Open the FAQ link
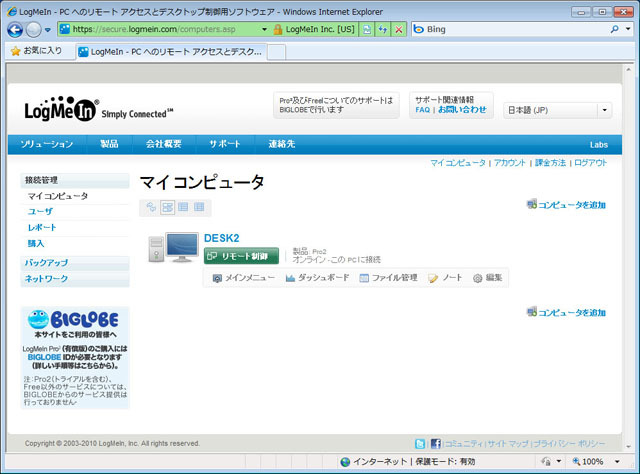The height and width of the screenshot is (474, 640). [x=422, y=109]
